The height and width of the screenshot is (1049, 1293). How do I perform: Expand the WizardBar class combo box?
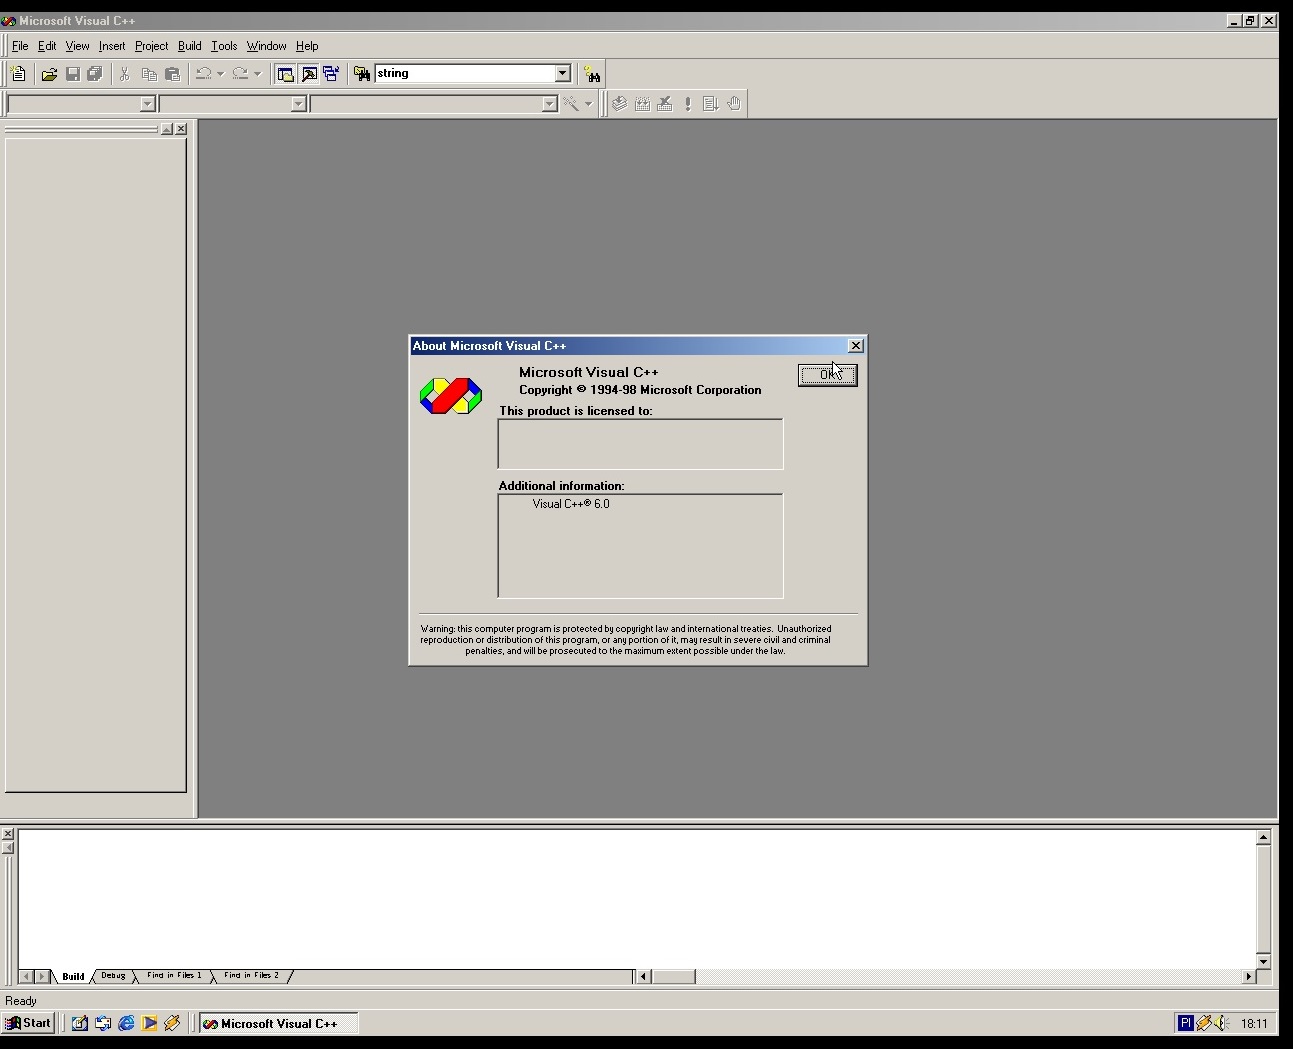tap(147, 104)
